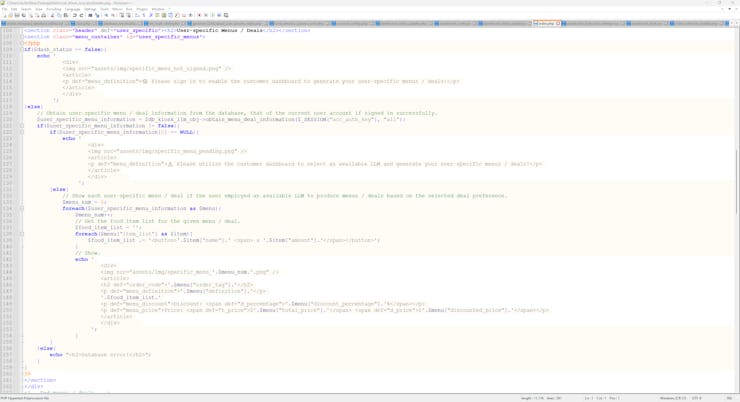The image size is (740, 402).
Task: Open the Function List panel
Action: 177,15
